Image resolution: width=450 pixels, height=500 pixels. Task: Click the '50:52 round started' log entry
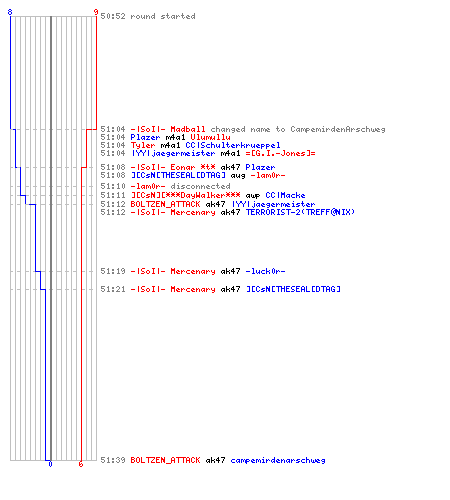coord(148,16)
